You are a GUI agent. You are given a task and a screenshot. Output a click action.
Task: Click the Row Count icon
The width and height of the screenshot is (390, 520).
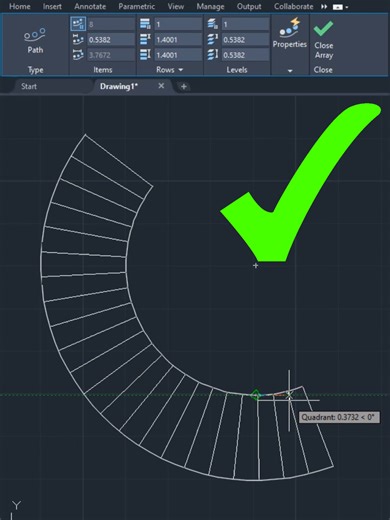point(145,24)
